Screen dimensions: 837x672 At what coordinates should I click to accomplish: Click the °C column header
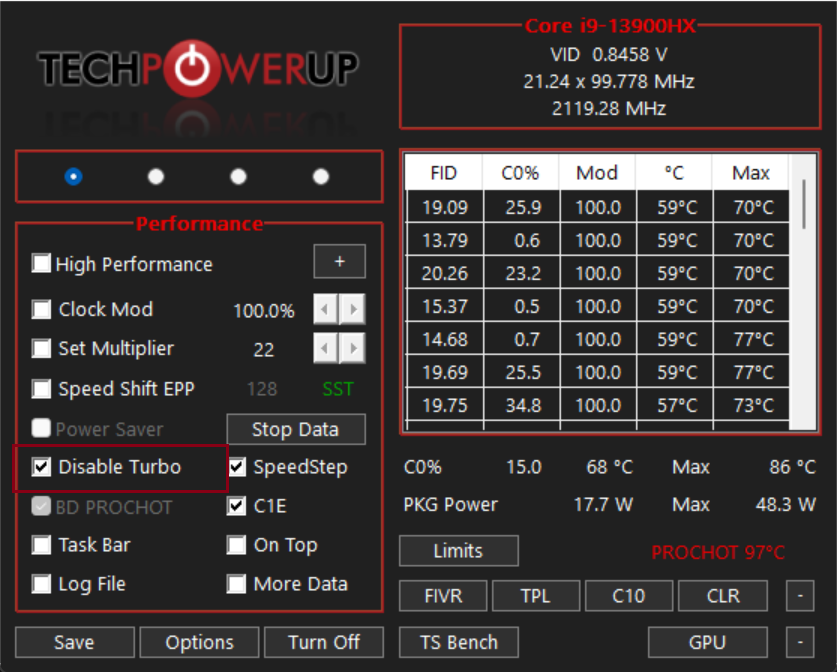[x=674, y=172]
